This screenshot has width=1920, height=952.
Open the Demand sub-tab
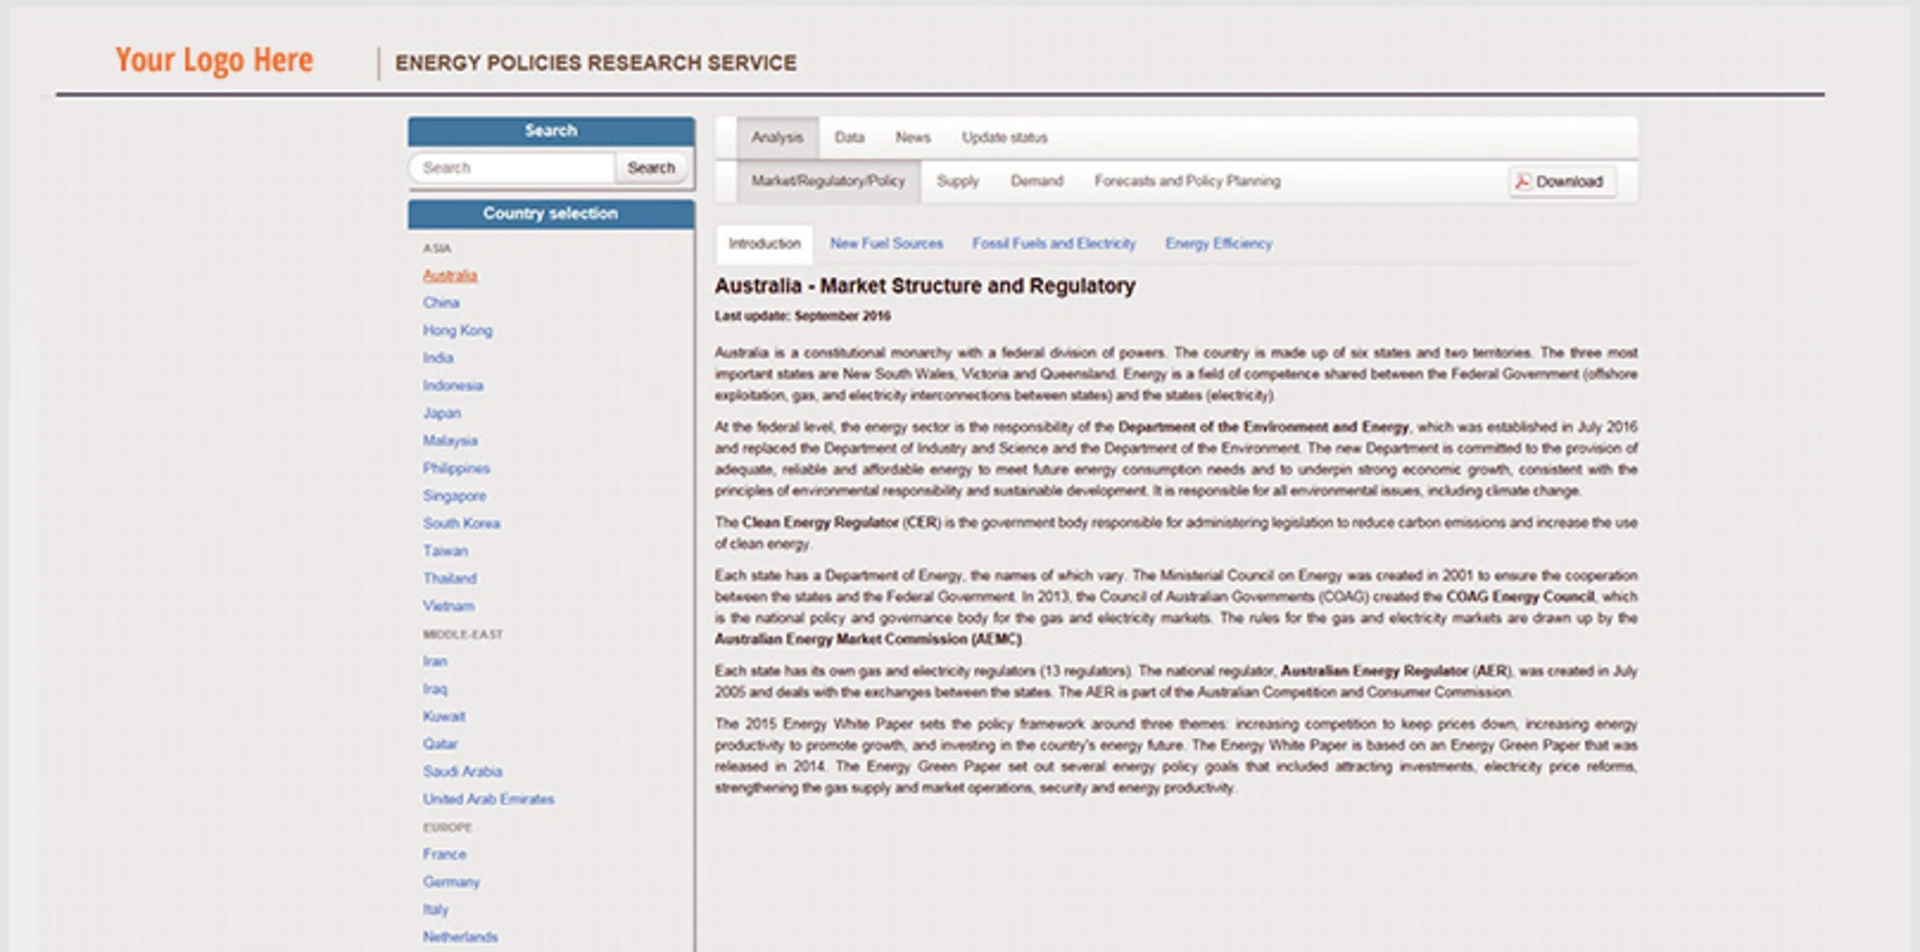(1036, 181)
